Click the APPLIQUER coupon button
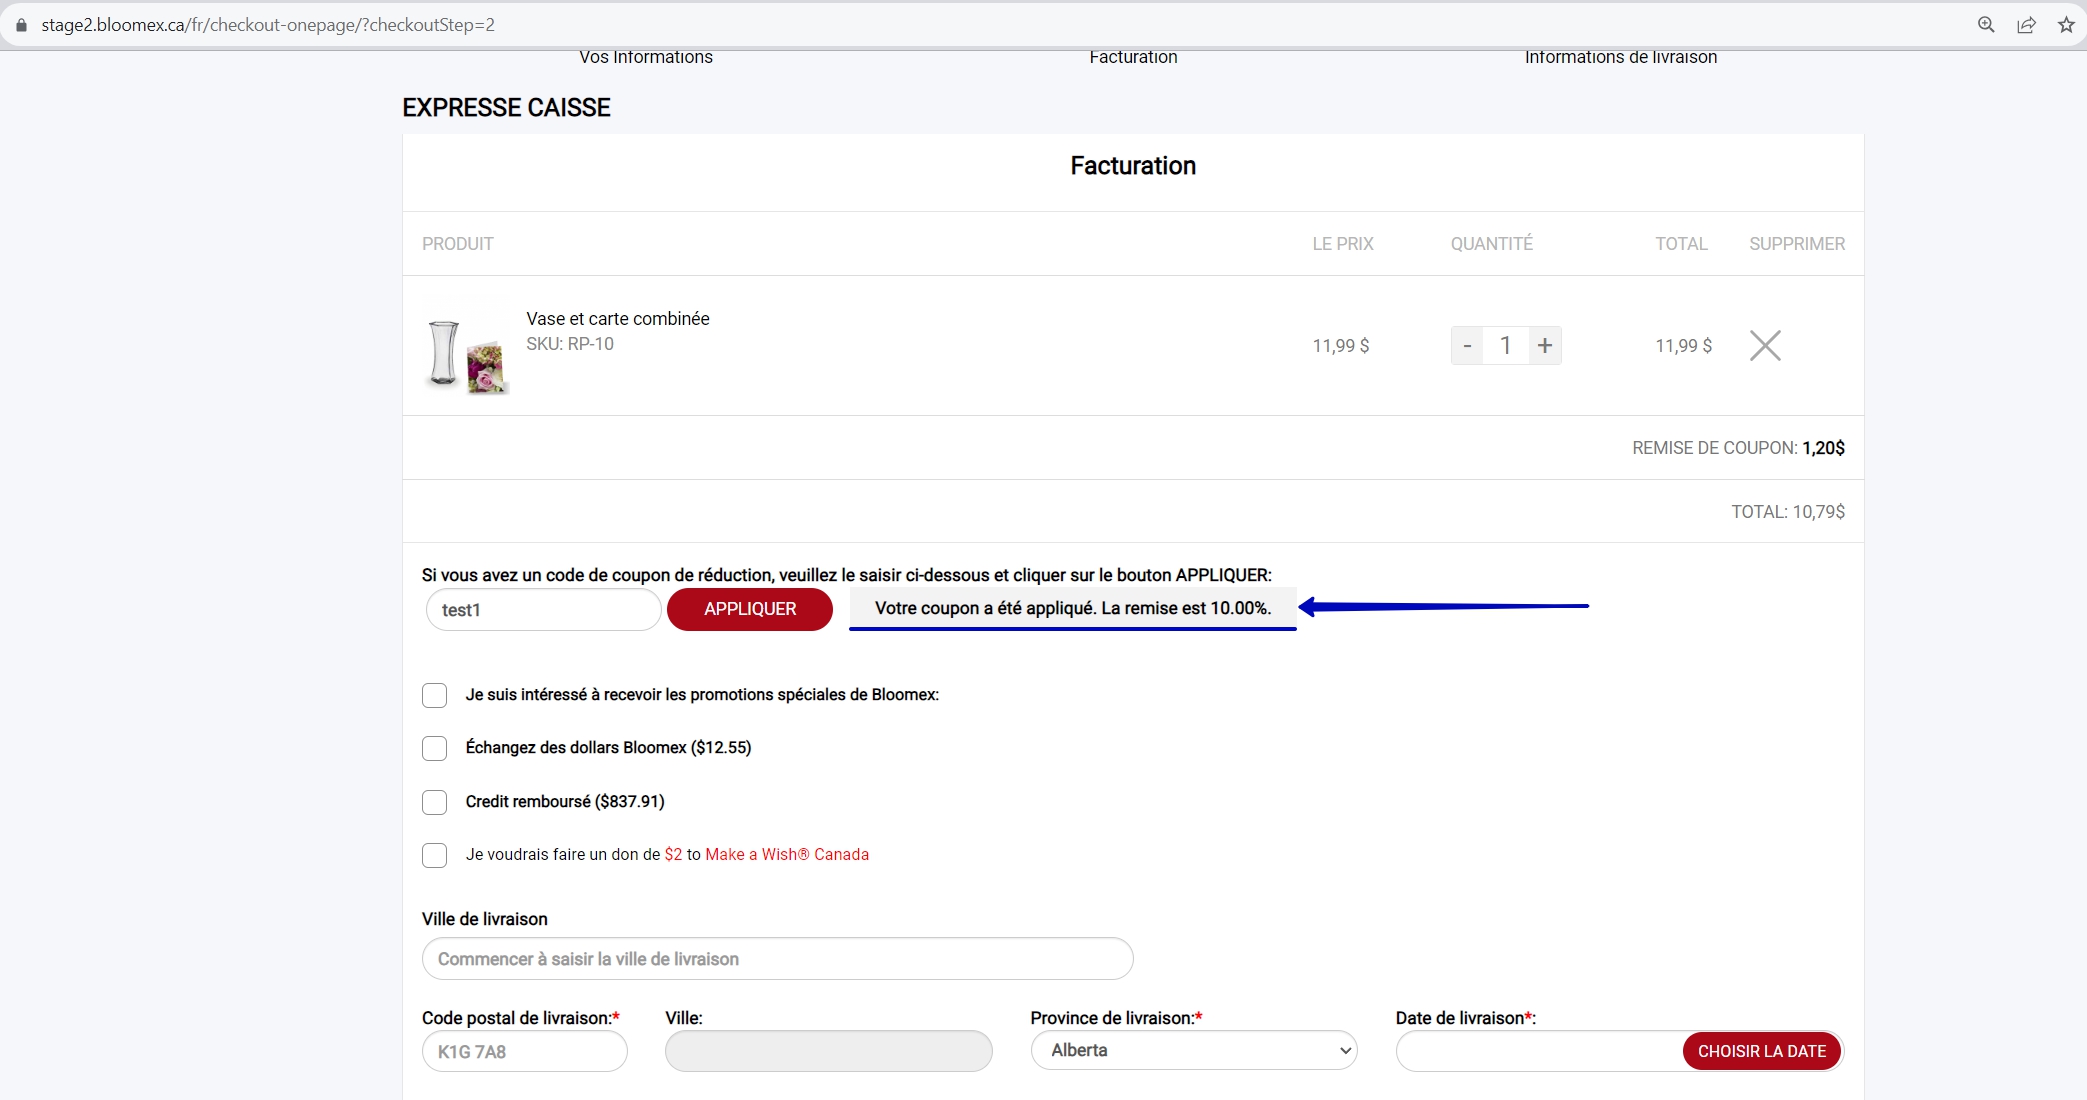Image resolution: width=2087 pixels, height=1100 pixels. tap(750, 609)
